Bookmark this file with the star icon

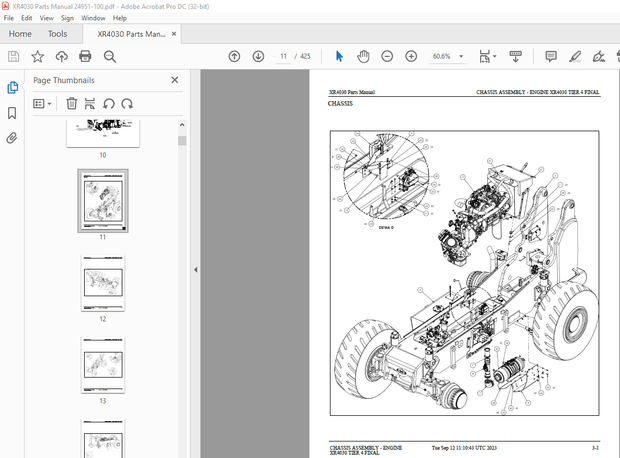point(37,57)
